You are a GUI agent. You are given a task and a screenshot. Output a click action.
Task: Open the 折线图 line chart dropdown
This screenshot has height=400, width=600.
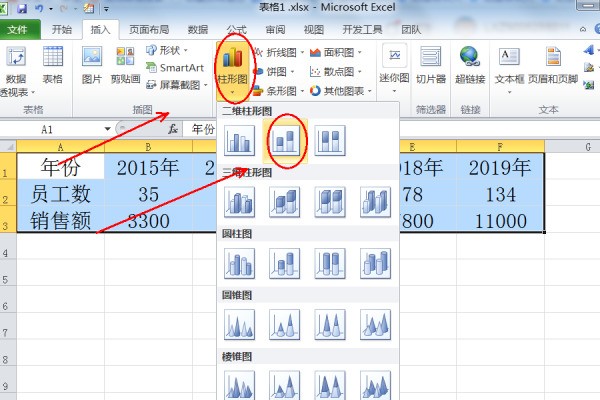279,52
